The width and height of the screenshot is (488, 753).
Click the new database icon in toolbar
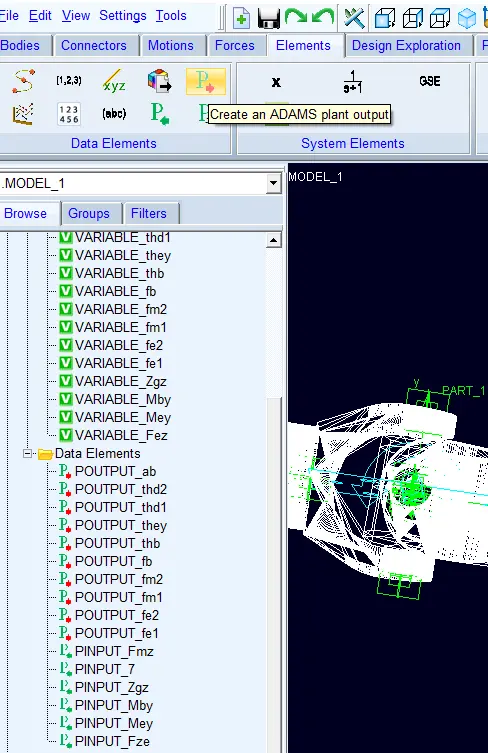pyautogui.click(x=242, y=18)
